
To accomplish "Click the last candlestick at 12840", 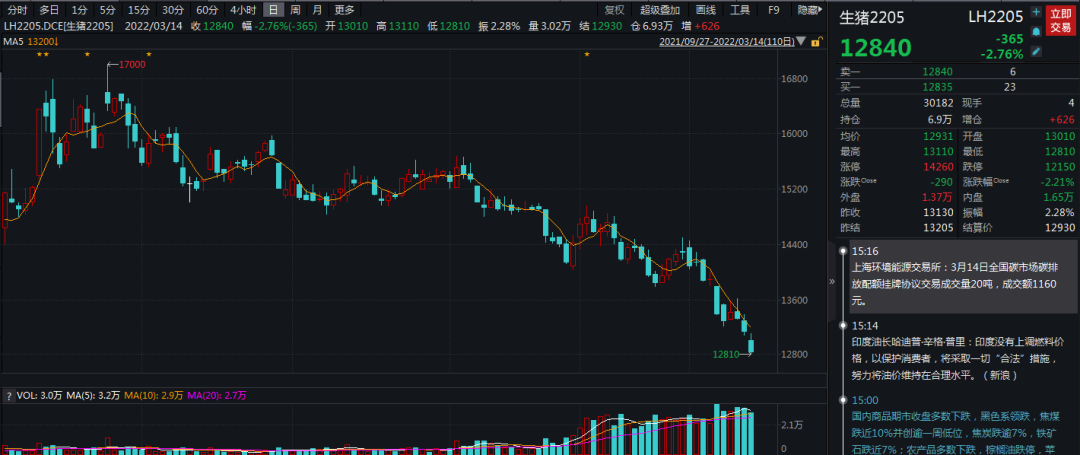I will click(751, 346).
